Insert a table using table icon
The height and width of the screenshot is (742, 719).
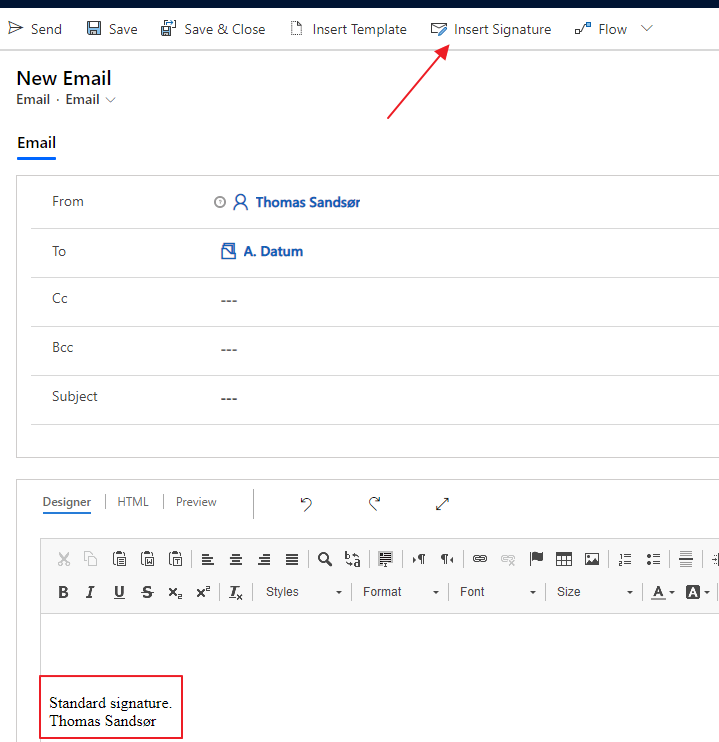[564, 559]
